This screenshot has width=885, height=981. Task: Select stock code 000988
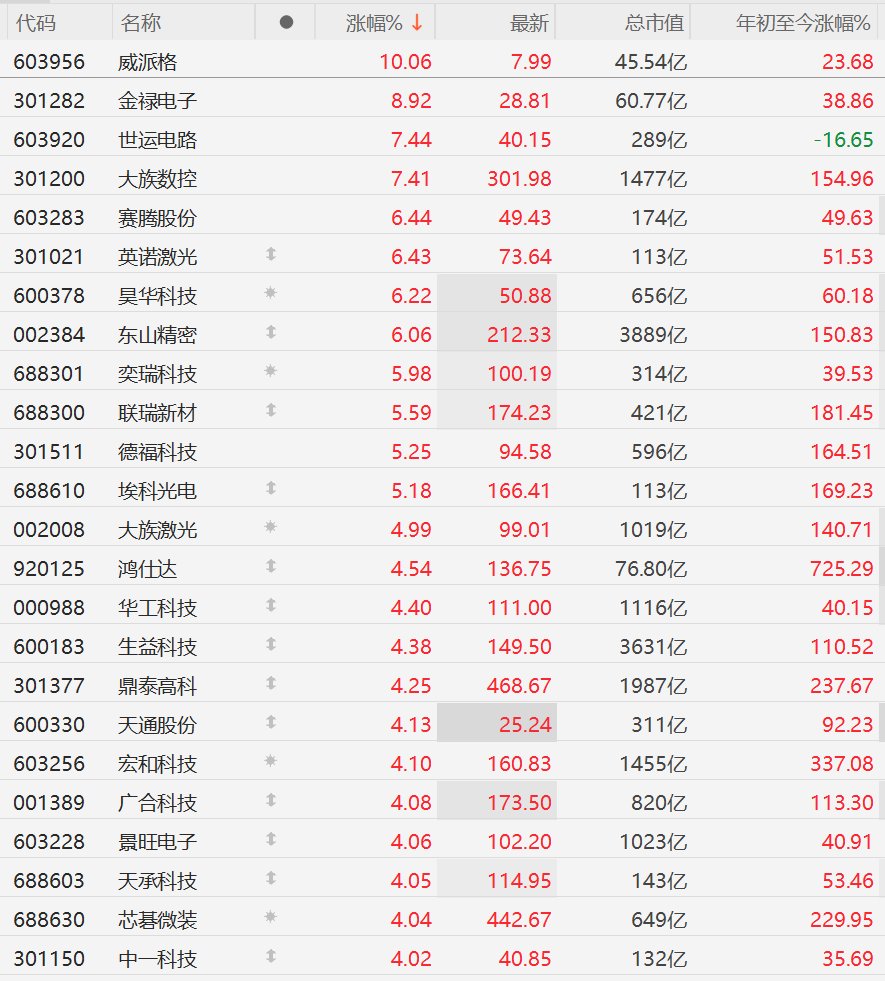[49, 607]
